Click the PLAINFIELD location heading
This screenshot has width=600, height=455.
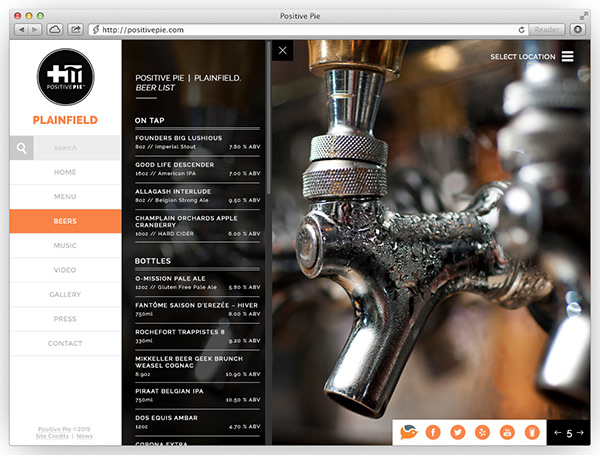pos(65,120)
